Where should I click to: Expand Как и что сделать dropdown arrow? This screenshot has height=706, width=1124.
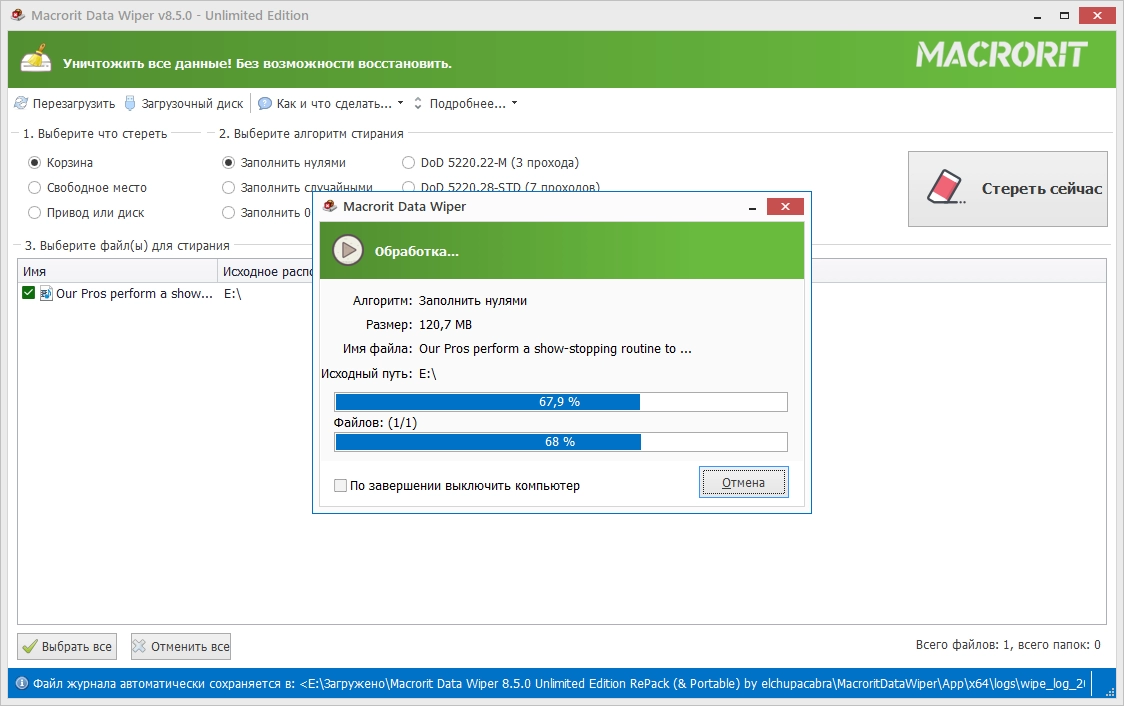400,103
